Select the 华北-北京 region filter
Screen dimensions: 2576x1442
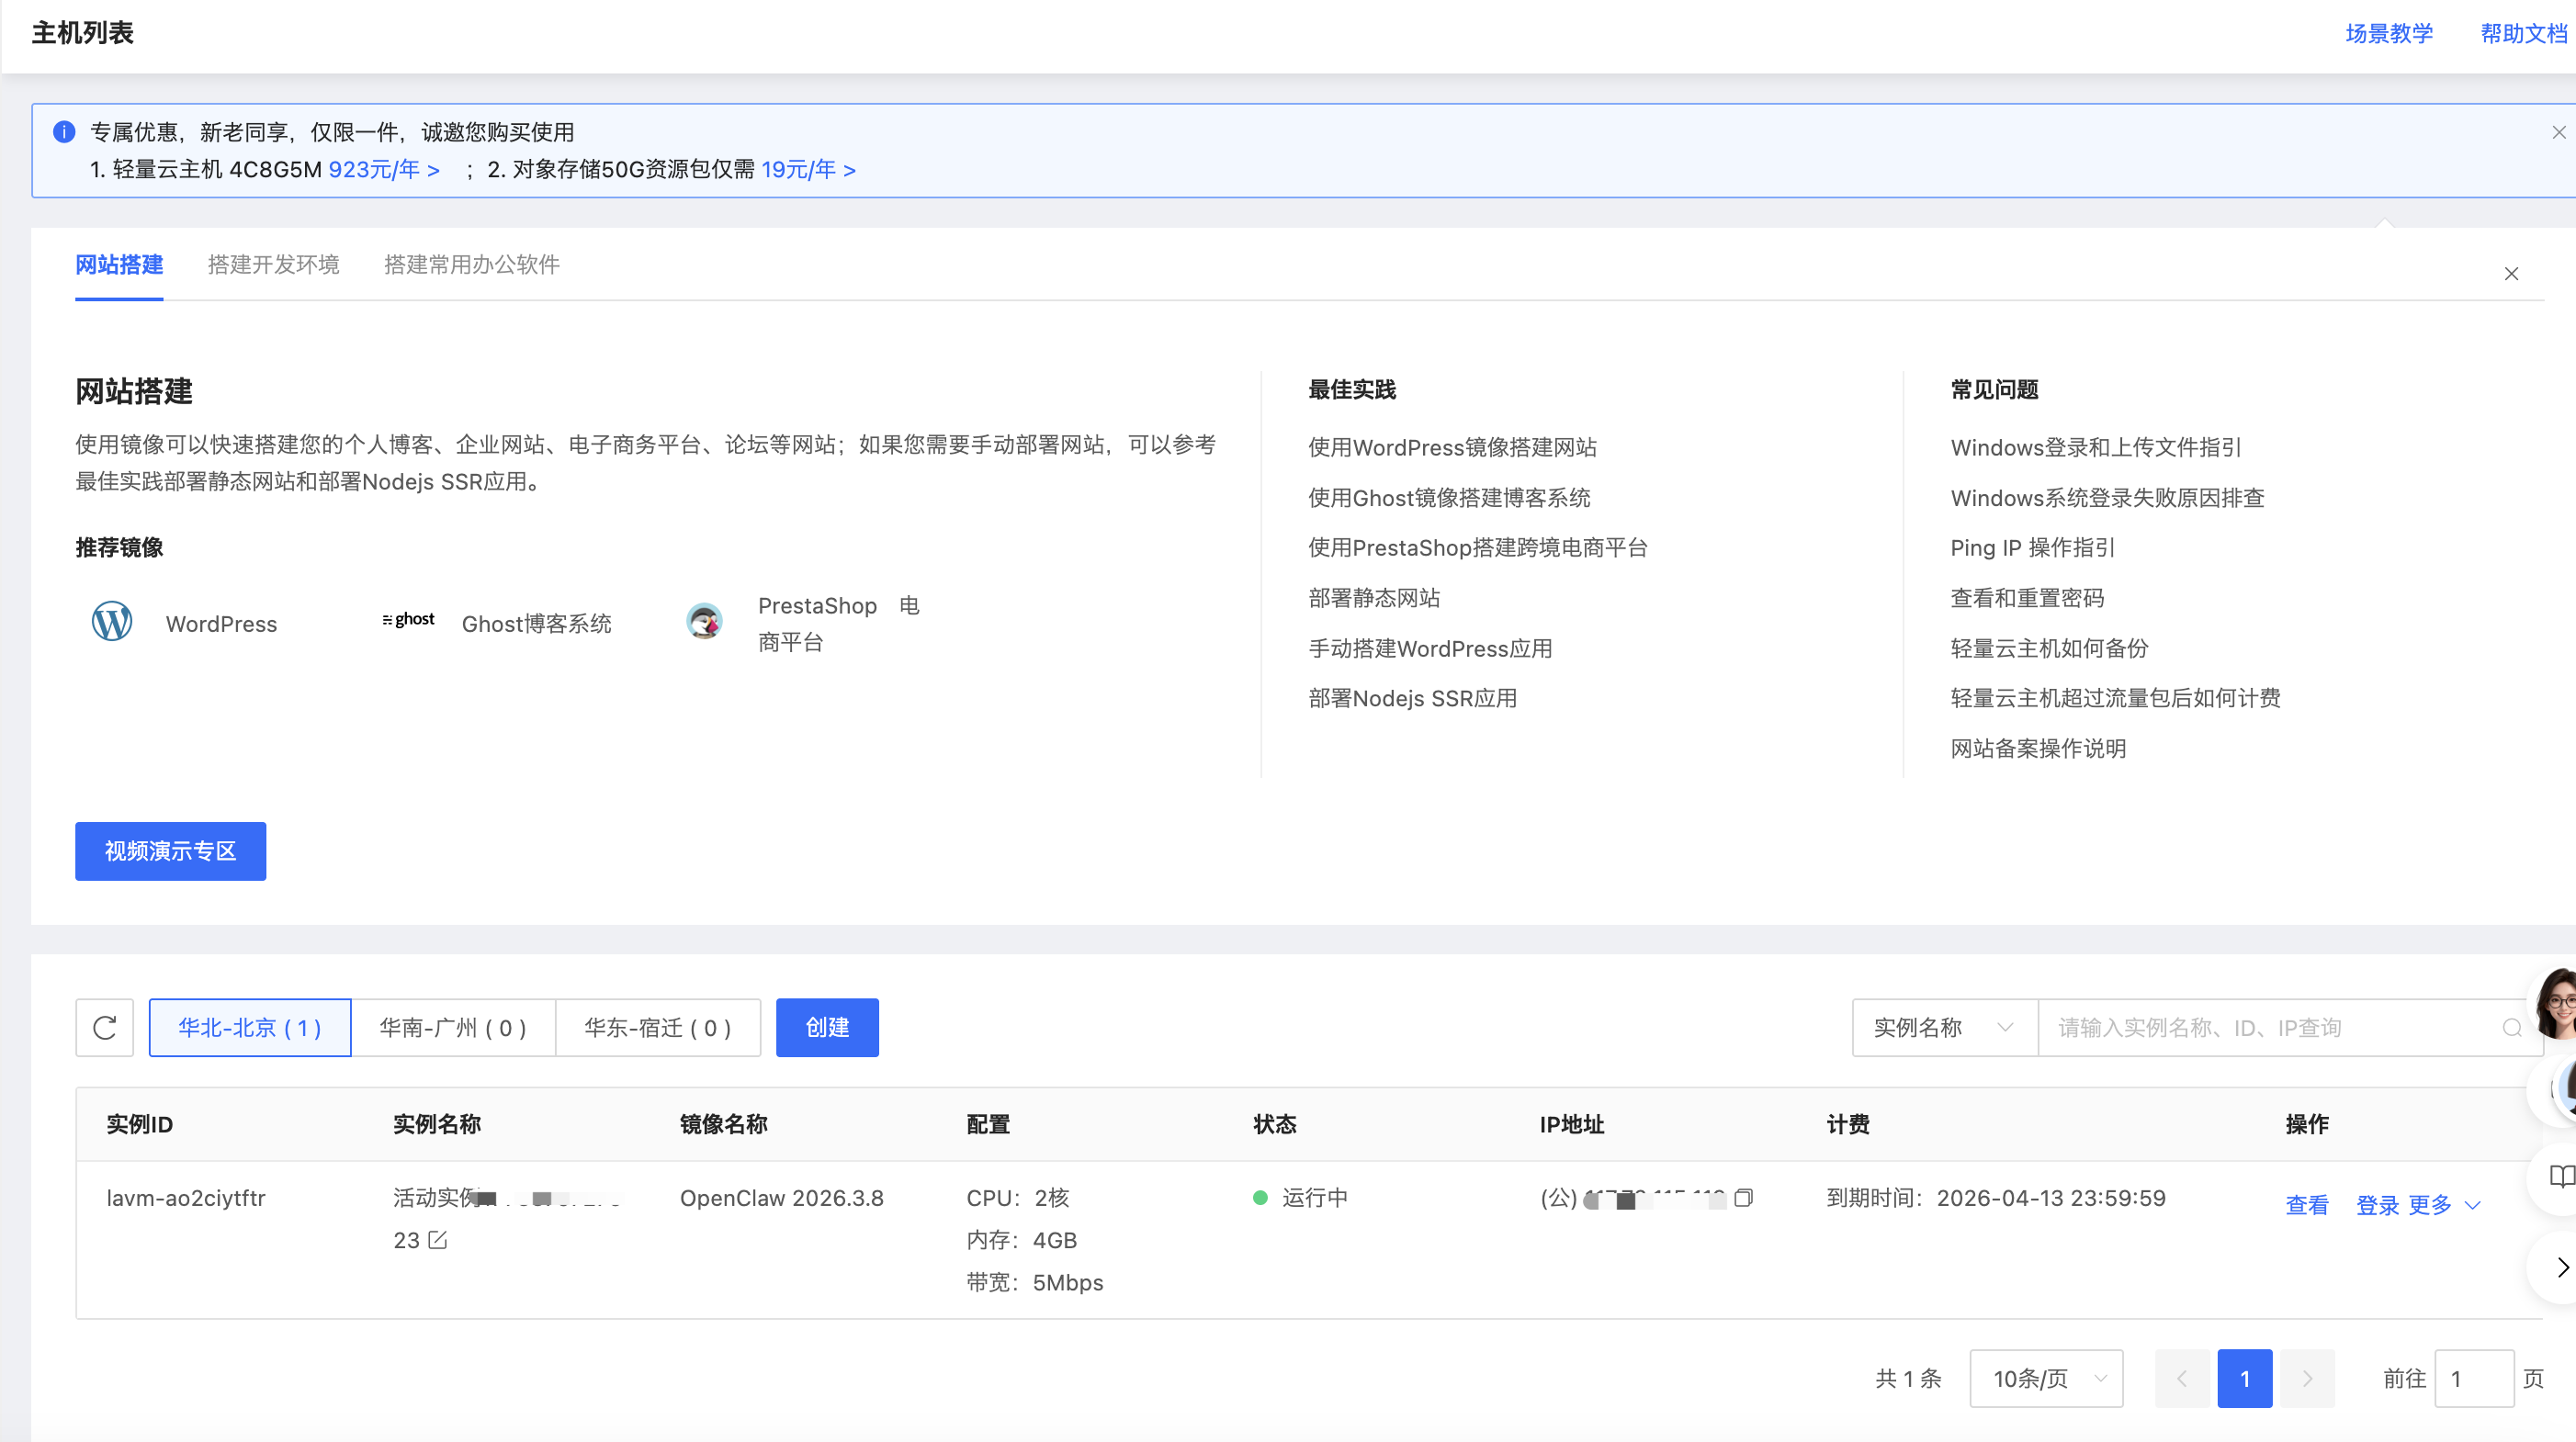coord(249,1027)
